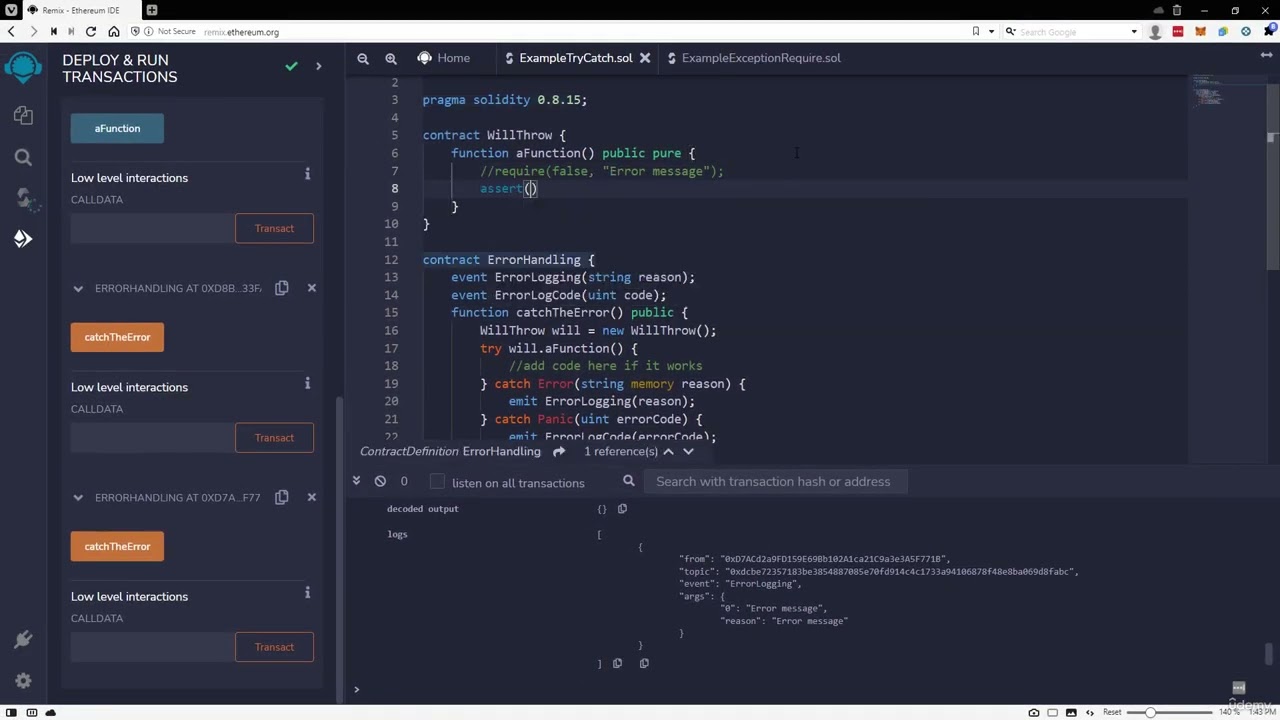1280x720 pixels.
Task: Toggle listen on all transactions checkbox
Action: click(x=437, y=482)
